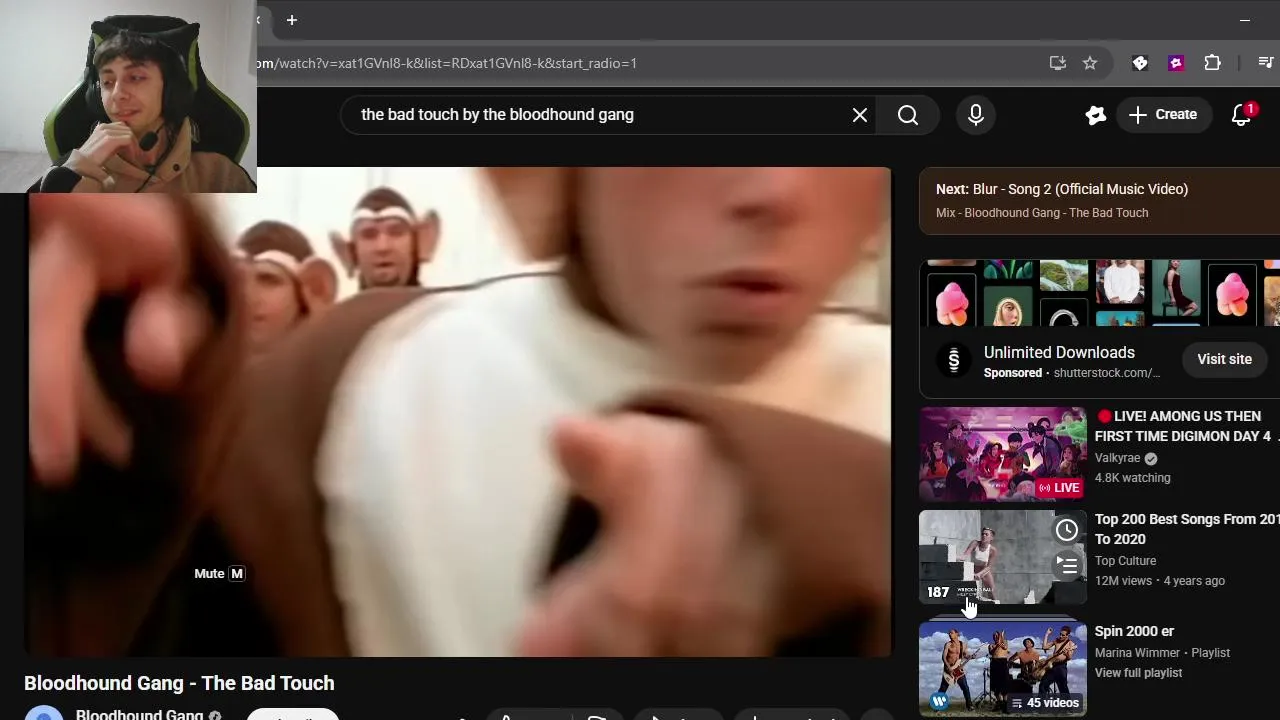Open a new browser tab

coord(292,20)
